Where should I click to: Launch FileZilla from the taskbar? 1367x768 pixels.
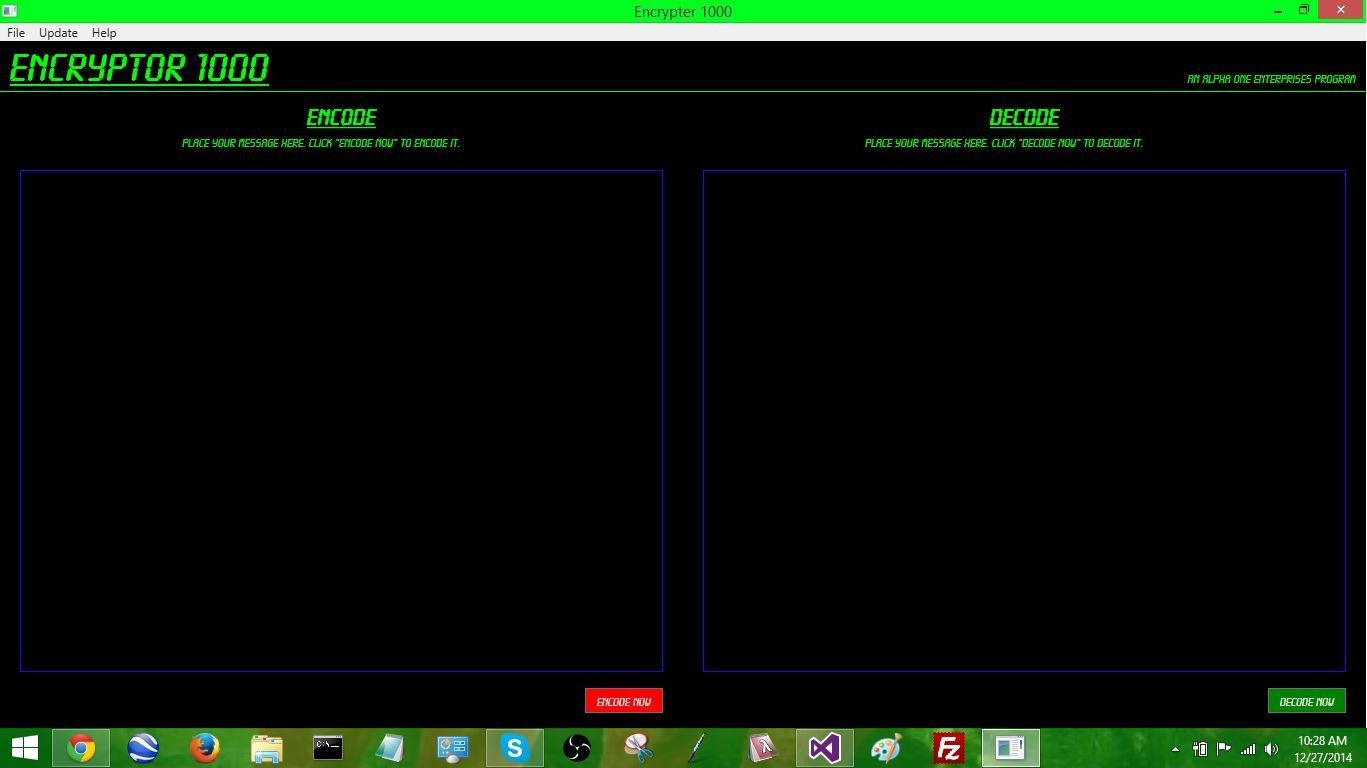point(947,747)
